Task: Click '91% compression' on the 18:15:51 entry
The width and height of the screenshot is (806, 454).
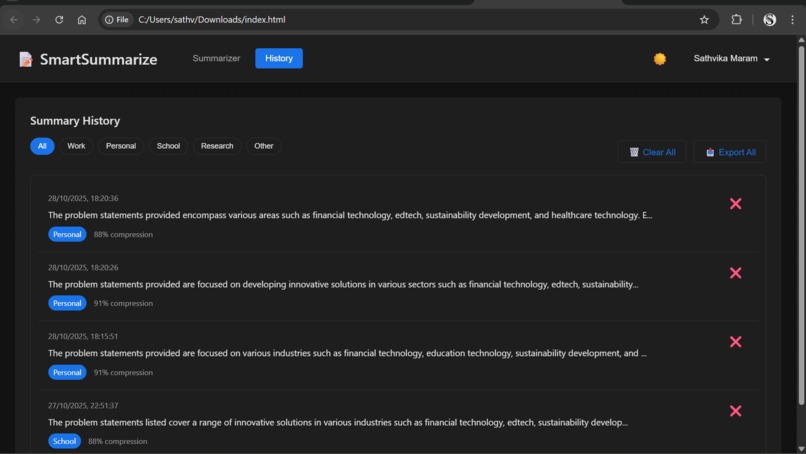Action: 123,372
